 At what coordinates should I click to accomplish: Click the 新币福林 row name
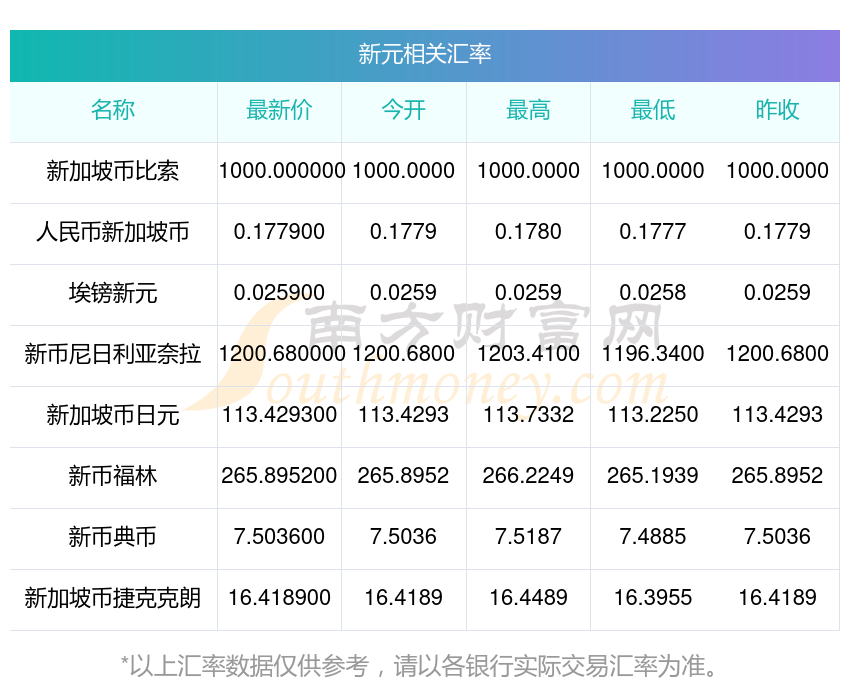(x=113, y=476)
